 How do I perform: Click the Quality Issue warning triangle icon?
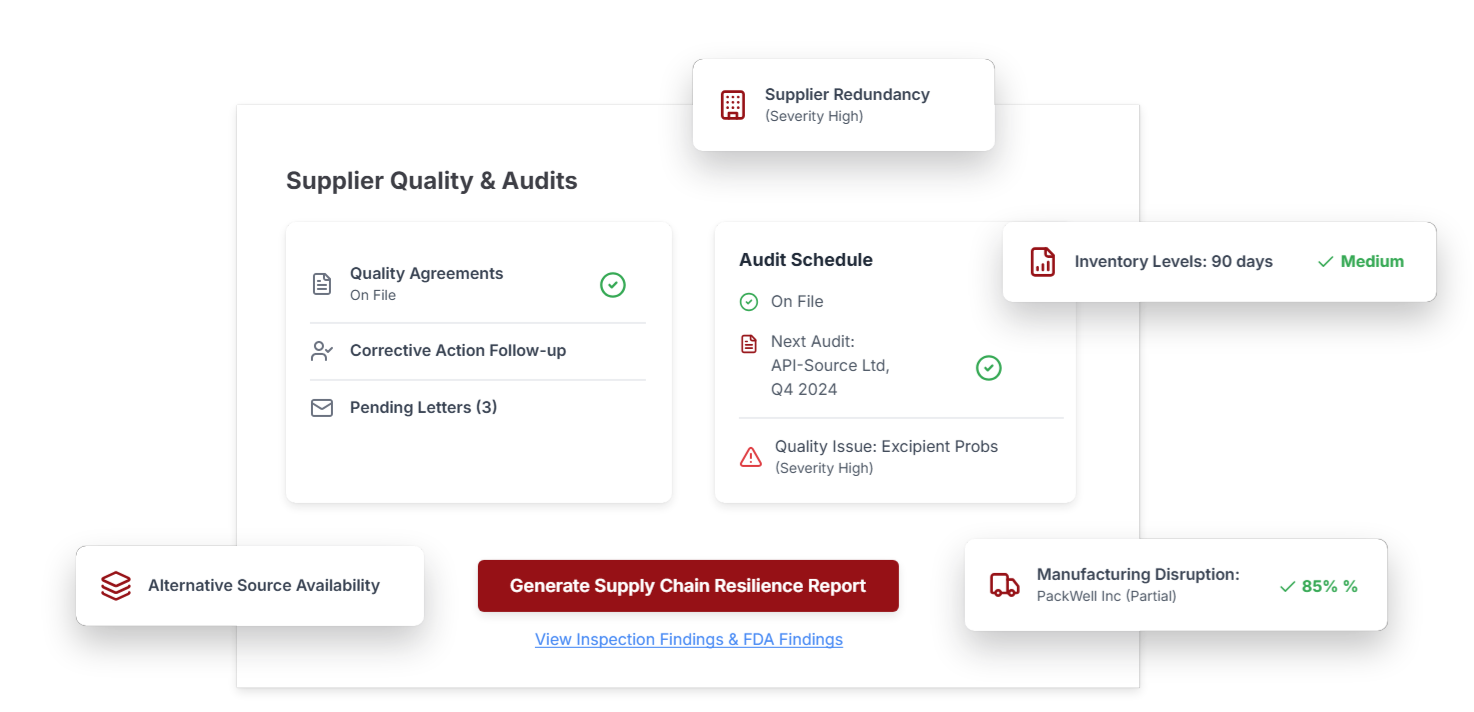[750, 456]
